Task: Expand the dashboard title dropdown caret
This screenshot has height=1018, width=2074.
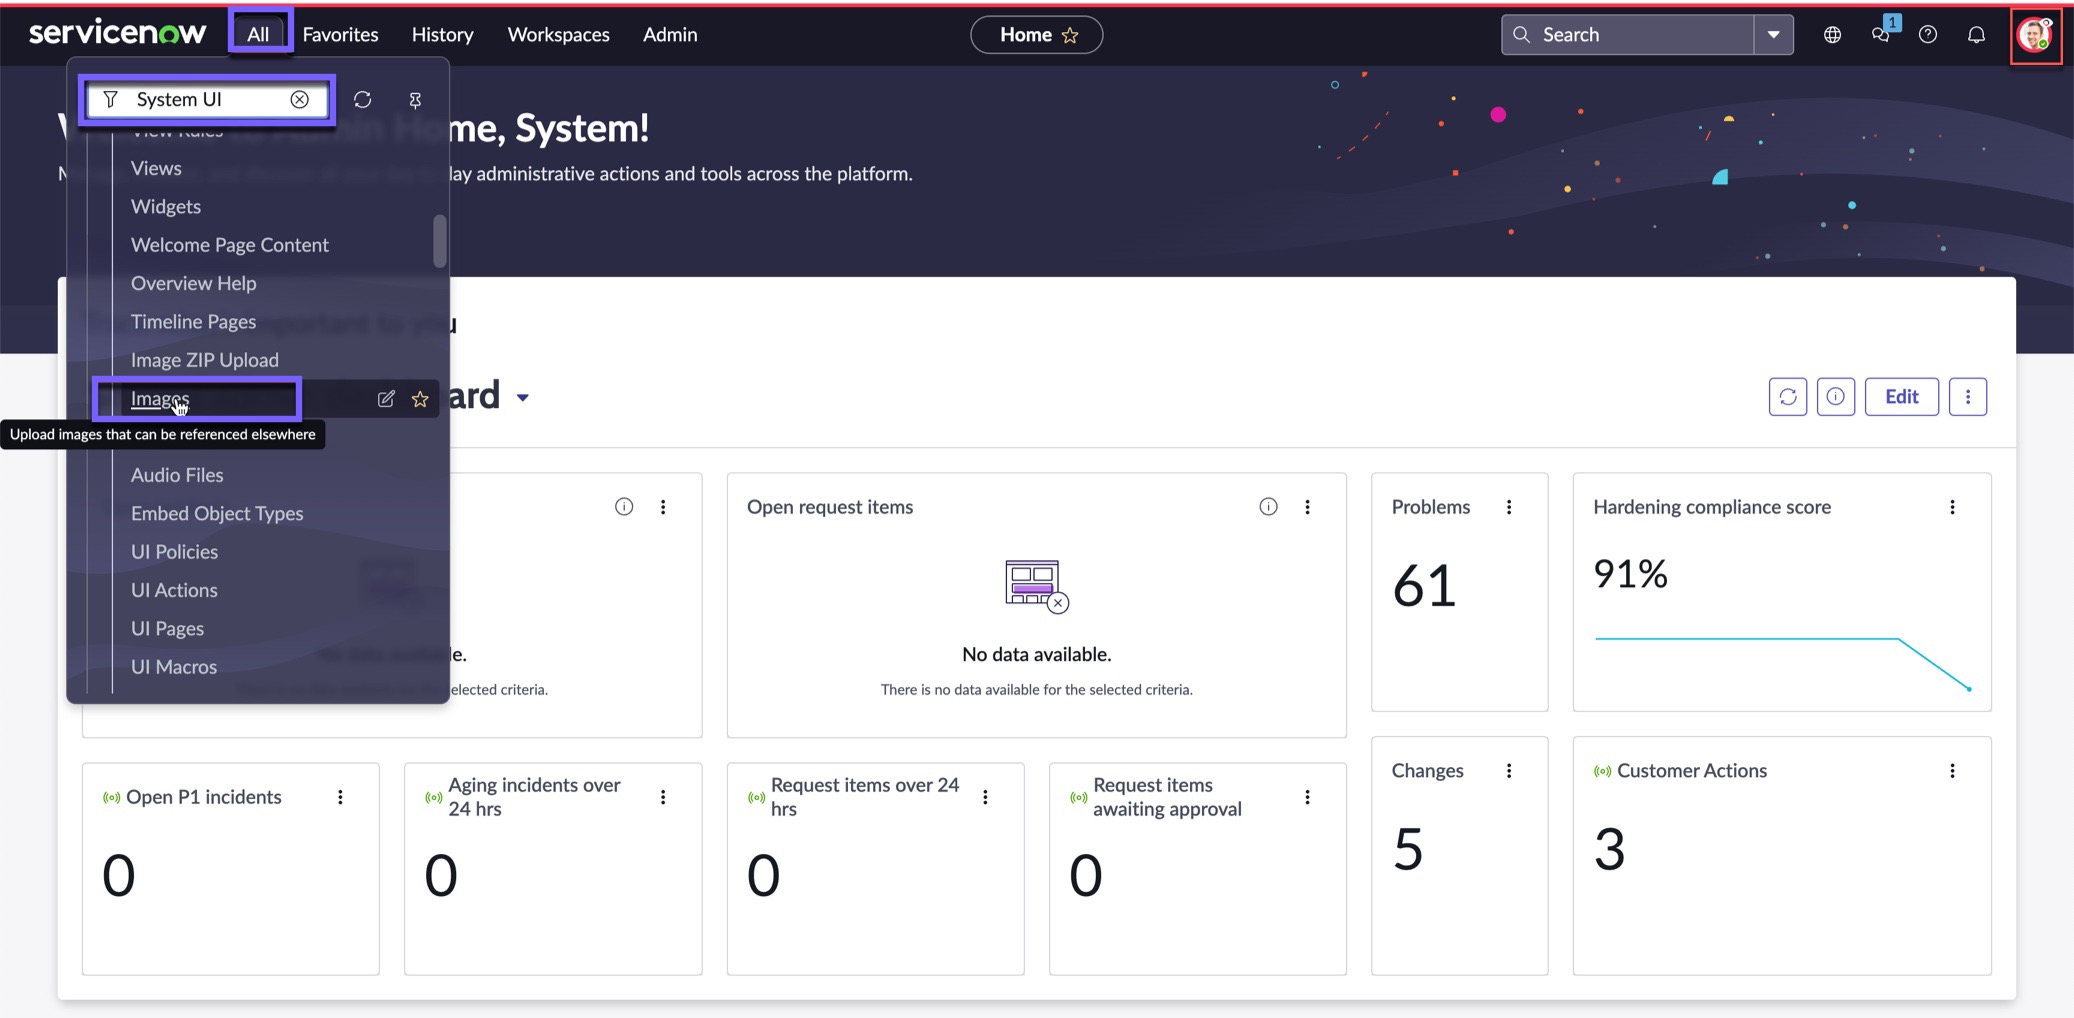Action: 522,397
